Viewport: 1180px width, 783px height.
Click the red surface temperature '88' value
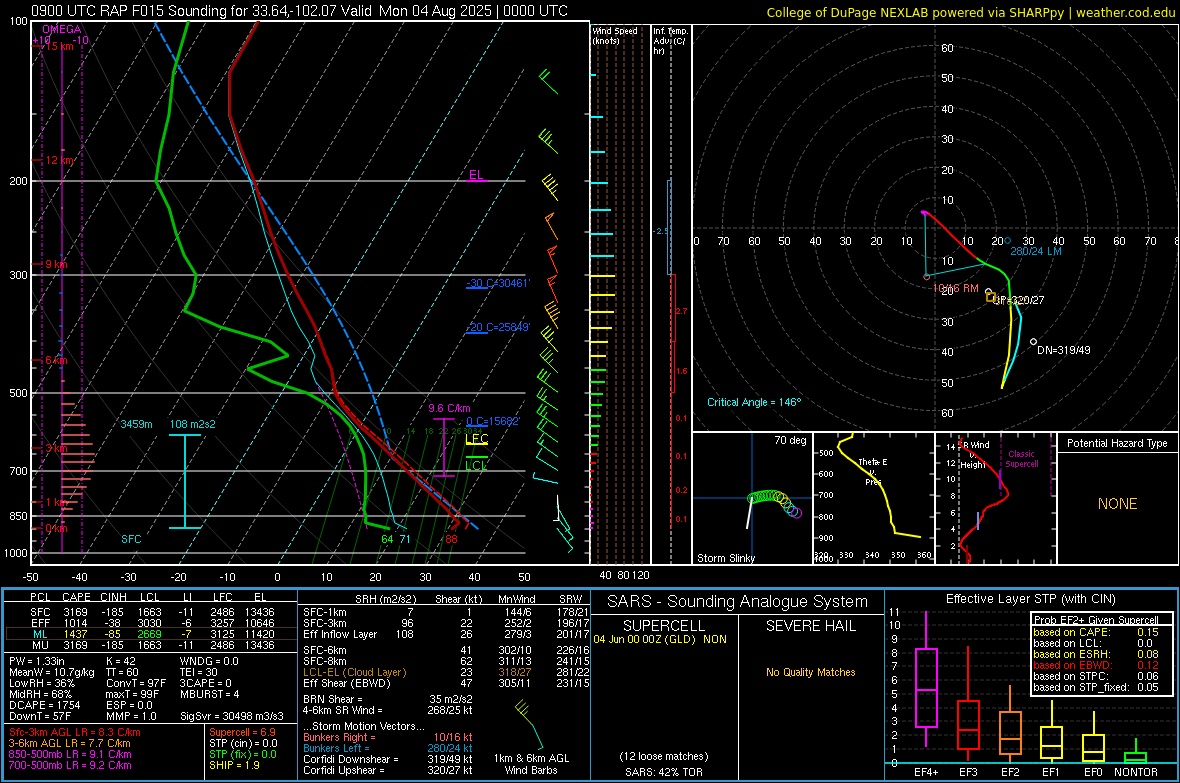click(x=451, y=539)
